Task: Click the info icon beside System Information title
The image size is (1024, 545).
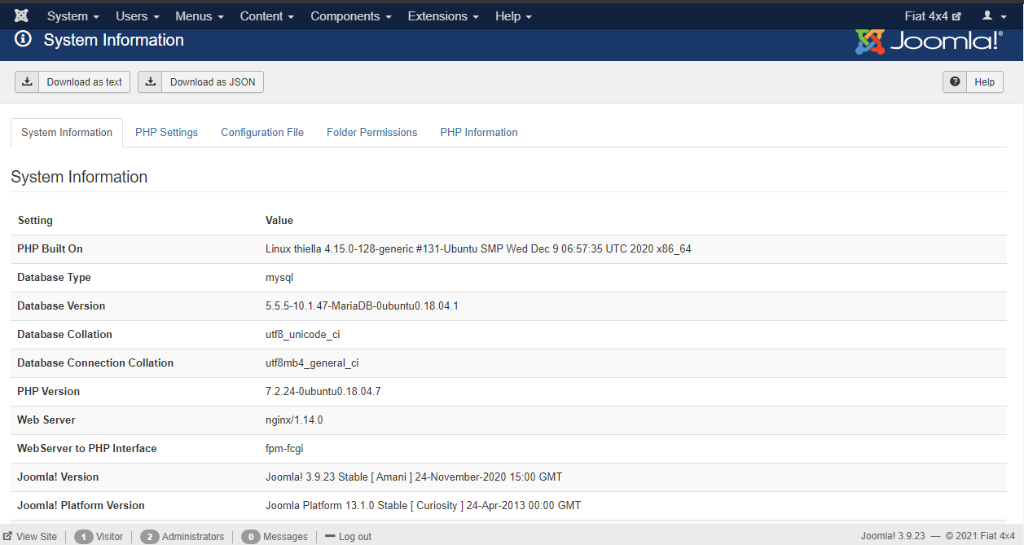Action: pyautogui.click(x=23, y=39)
